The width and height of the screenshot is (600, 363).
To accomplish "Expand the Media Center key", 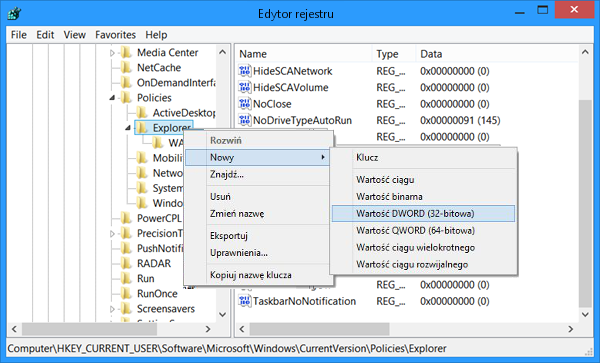I will pos(112,53).
